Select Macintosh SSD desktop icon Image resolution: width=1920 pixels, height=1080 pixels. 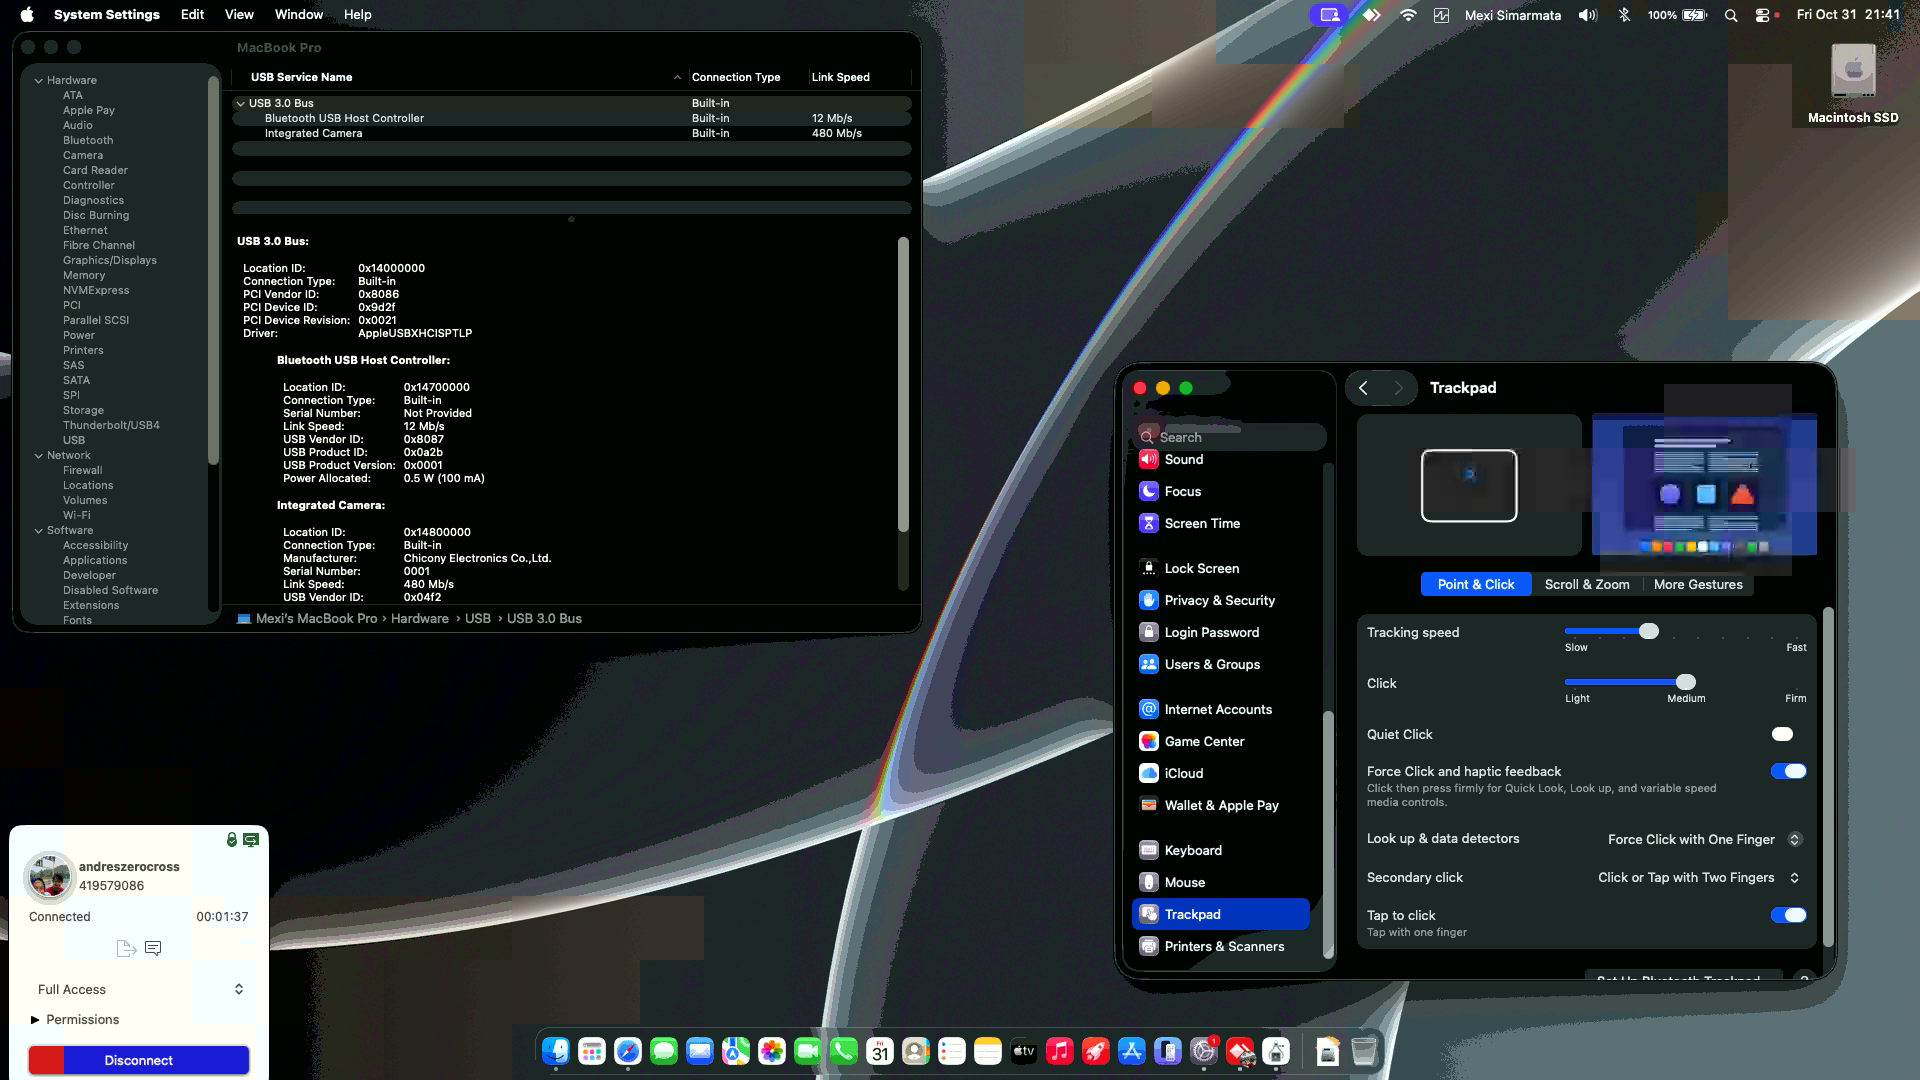click(x=1853, y=84)
